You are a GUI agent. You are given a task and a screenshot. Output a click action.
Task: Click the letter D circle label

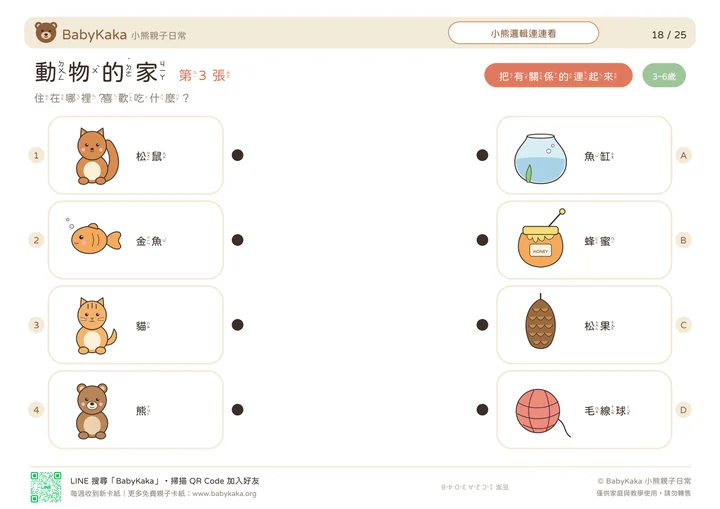683,410
